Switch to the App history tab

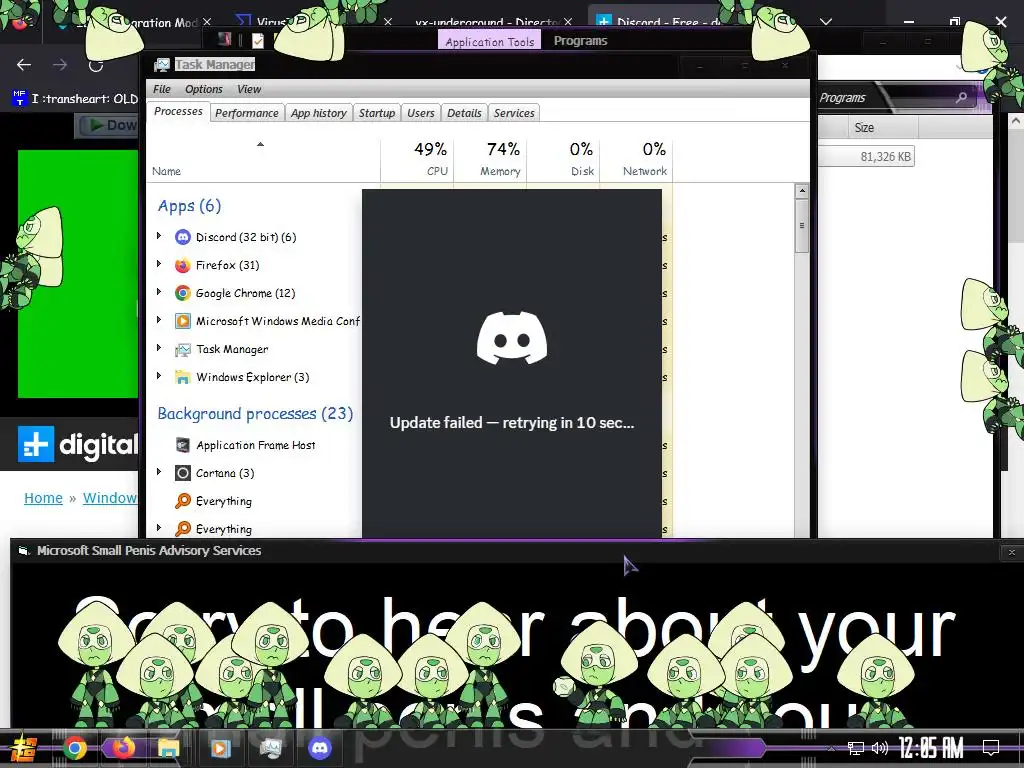(x=319, y=113)
